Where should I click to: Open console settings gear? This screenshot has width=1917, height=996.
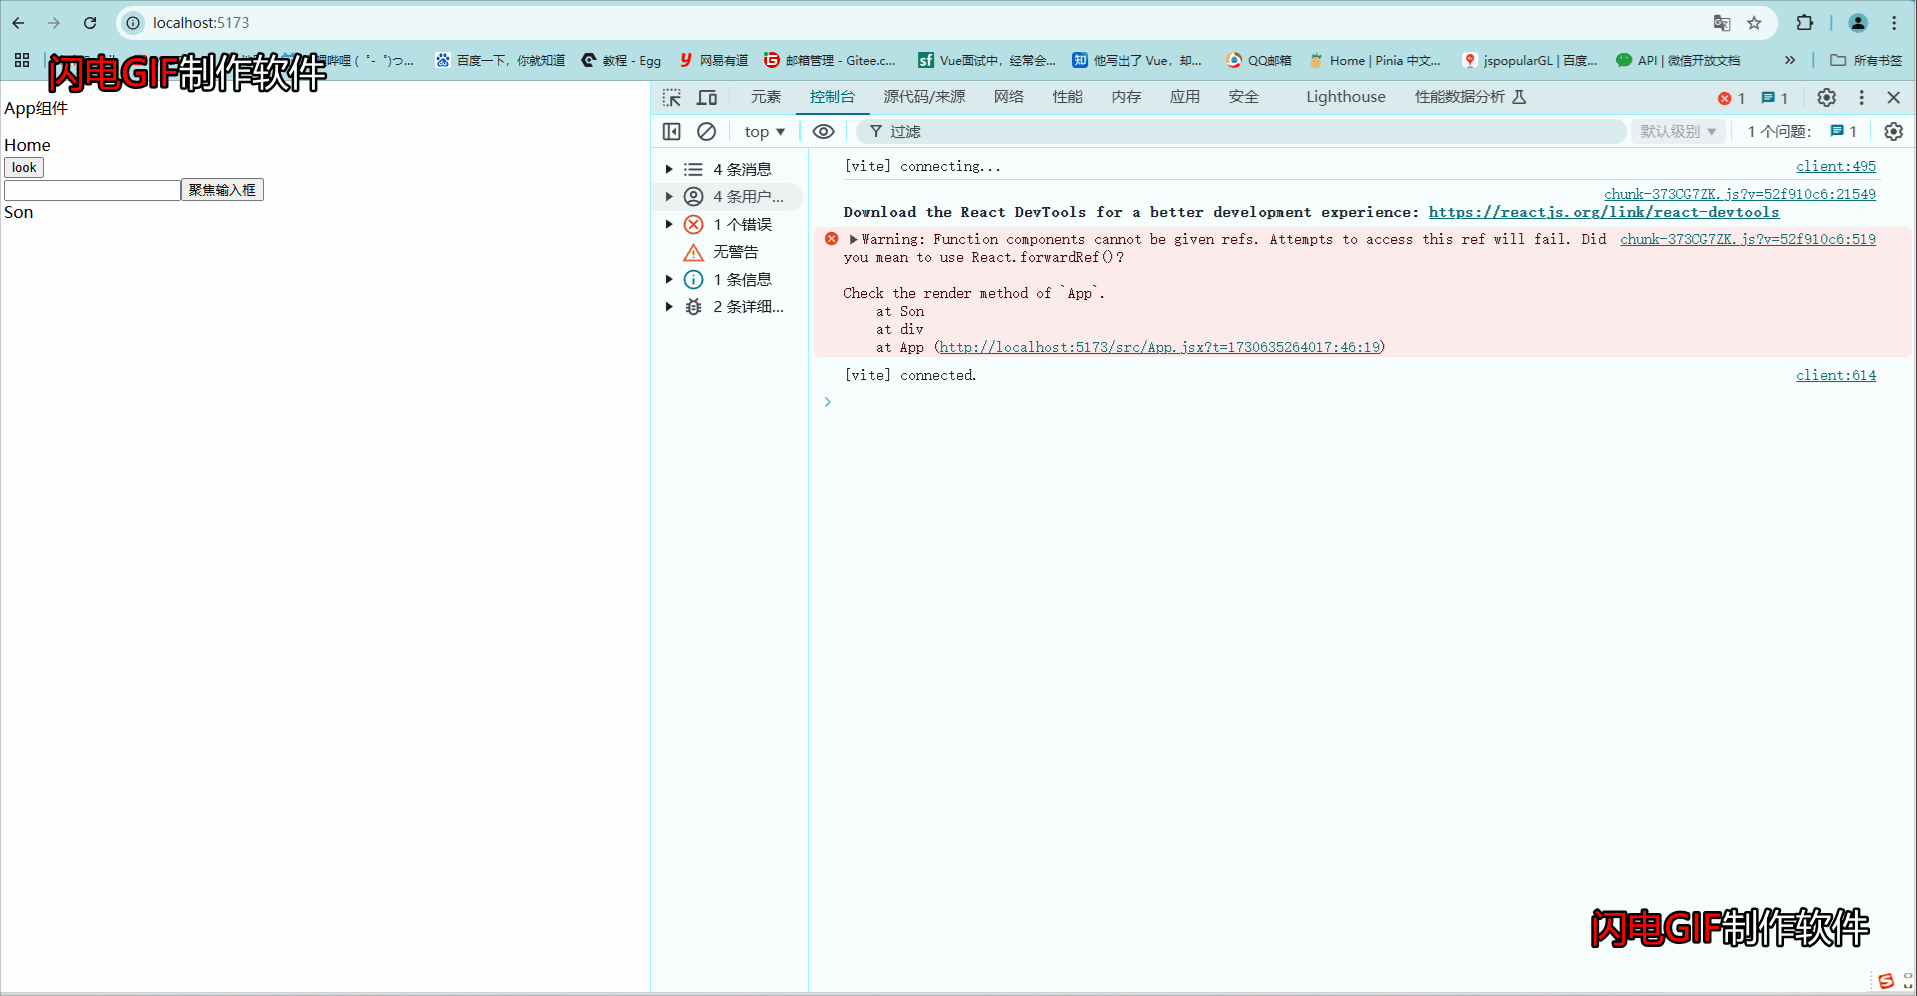pos(1894,131)
